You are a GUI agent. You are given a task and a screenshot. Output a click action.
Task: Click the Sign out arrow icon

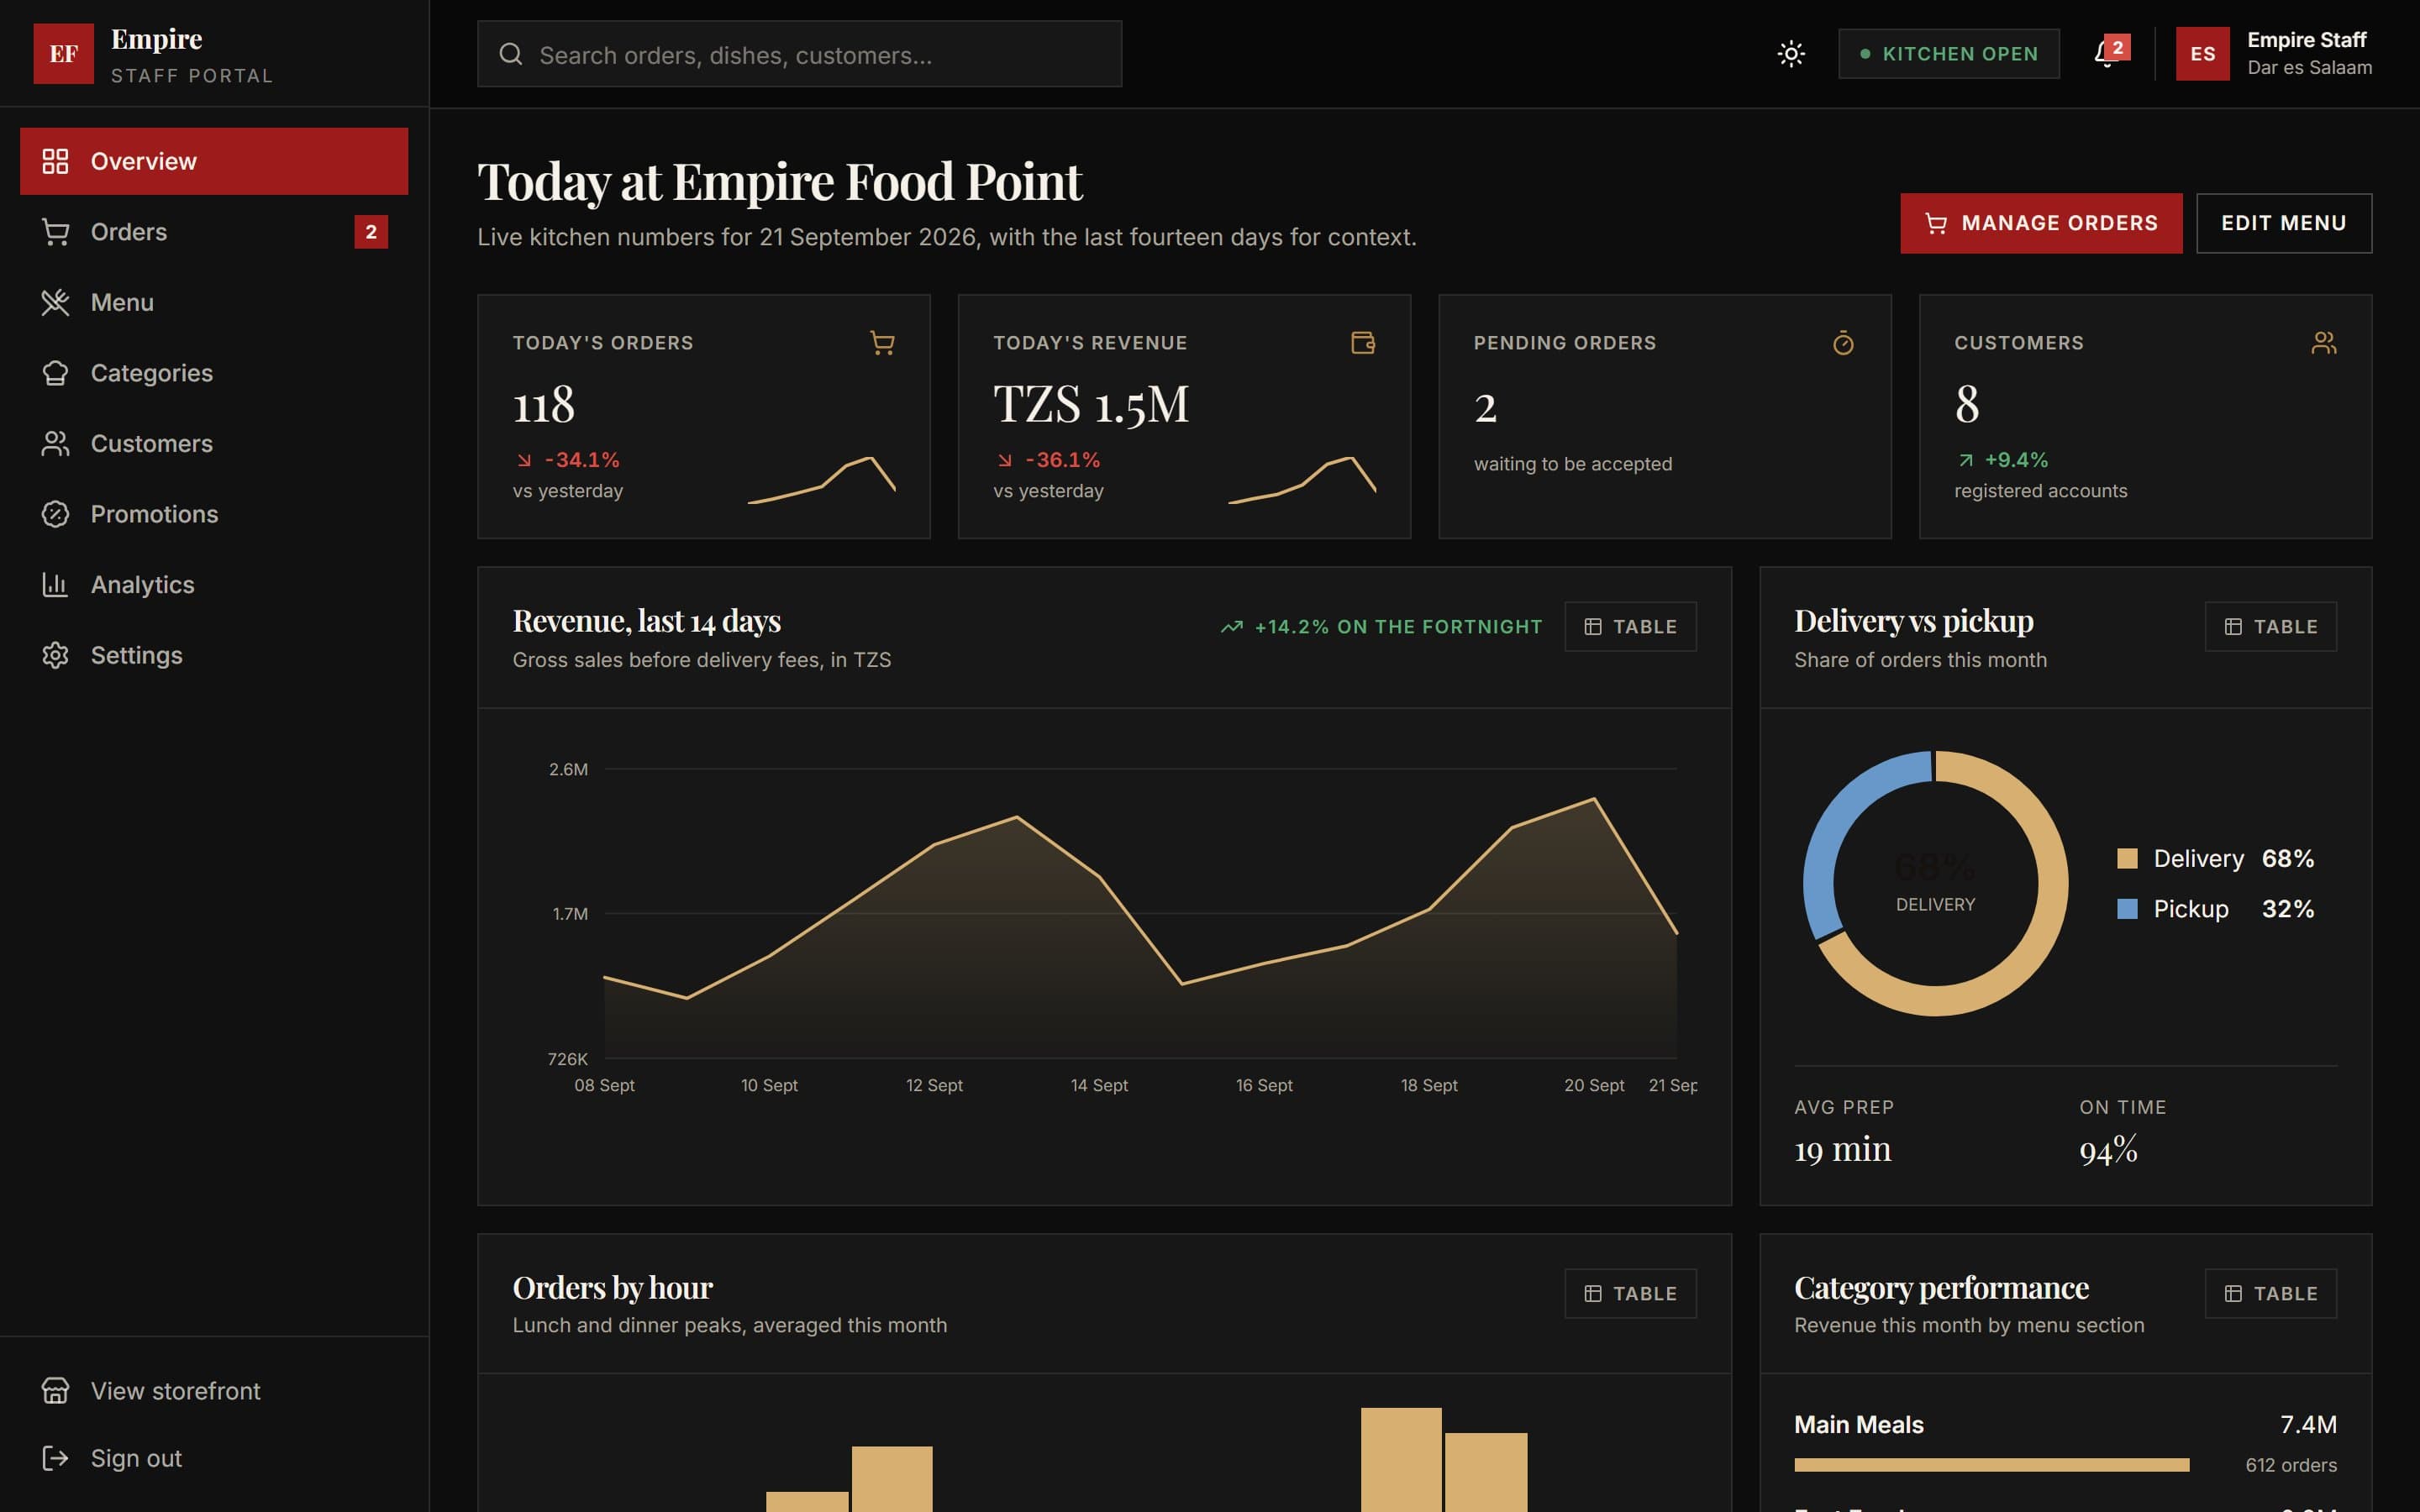point(55,1458)
